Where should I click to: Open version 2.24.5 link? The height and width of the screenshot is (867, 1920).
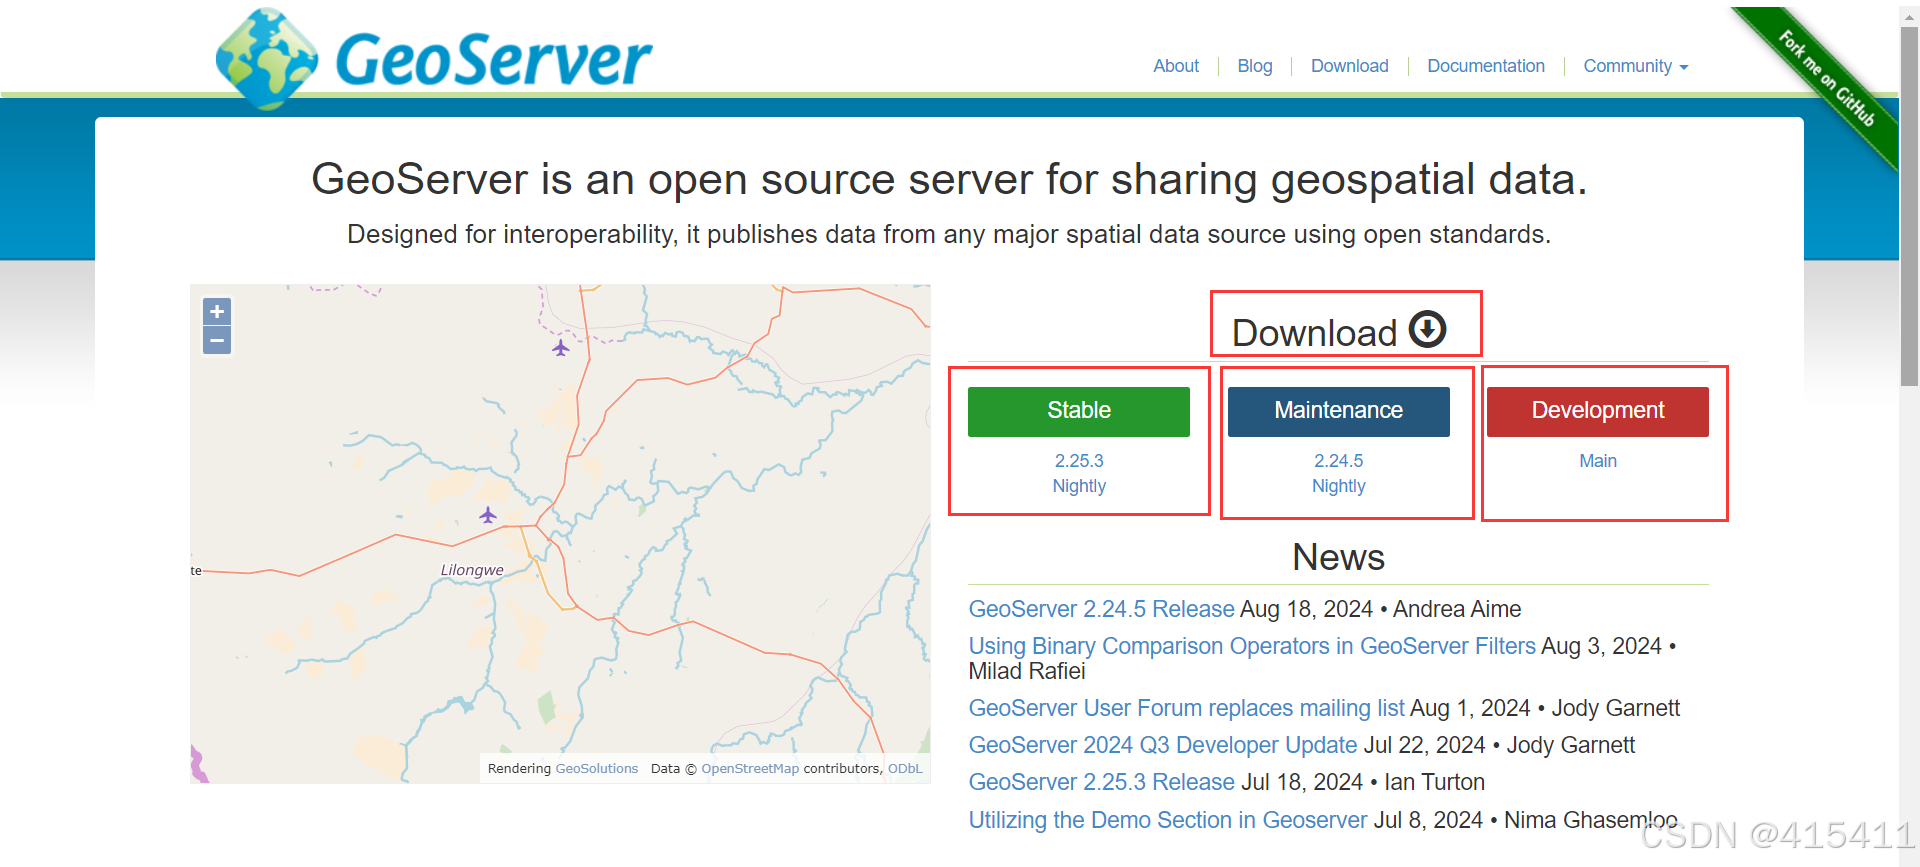pos(1338,461)
